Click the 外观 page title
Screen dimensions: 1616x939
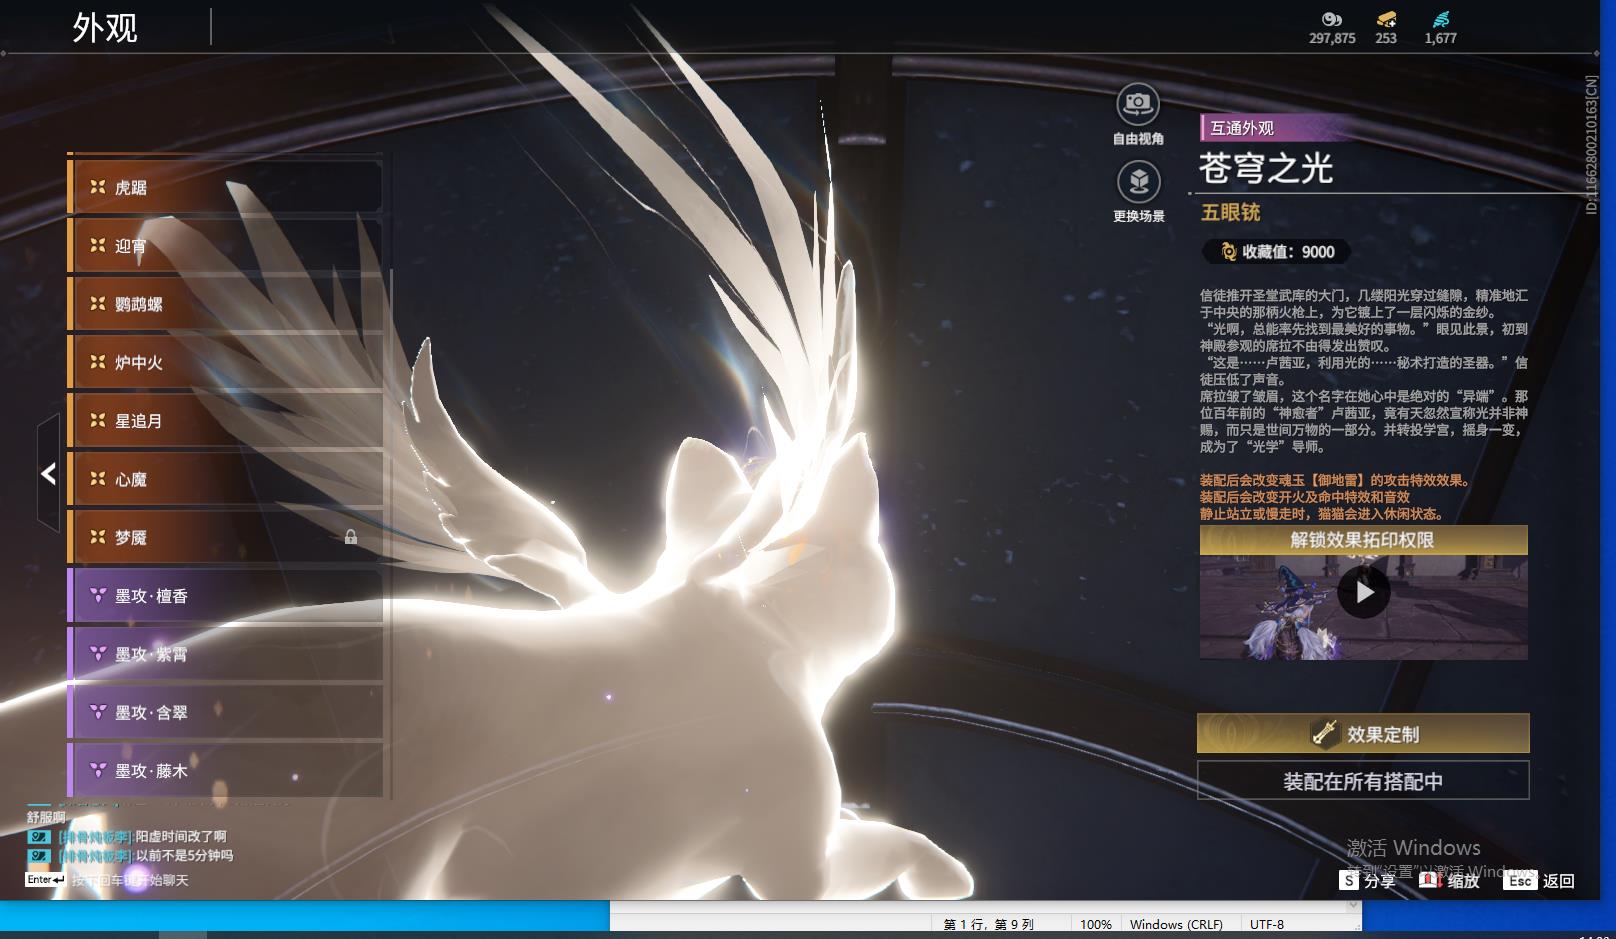tap(105, 27)
